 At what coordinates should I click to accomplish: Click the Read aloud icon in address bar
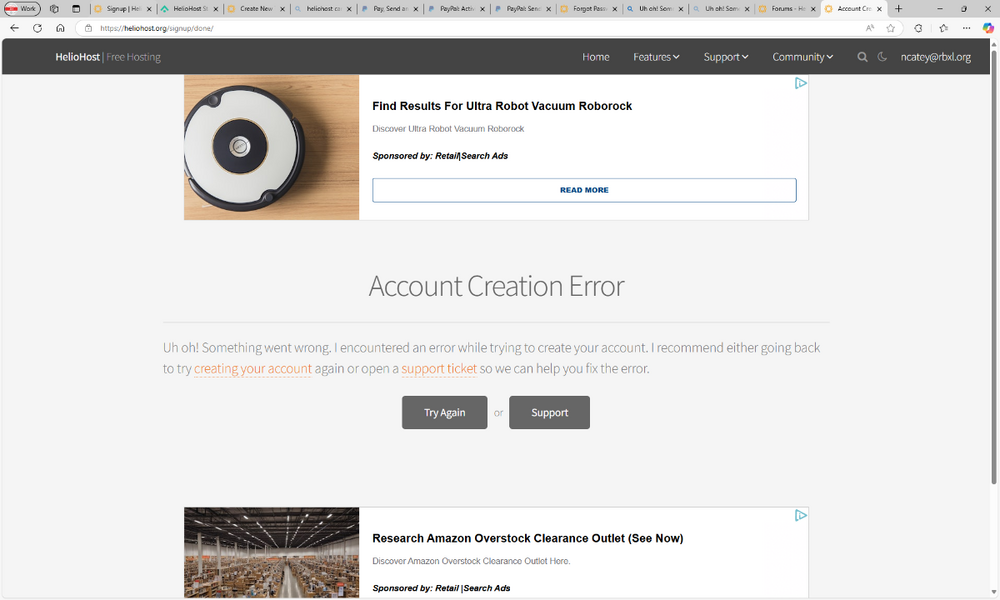click(870, 28)
